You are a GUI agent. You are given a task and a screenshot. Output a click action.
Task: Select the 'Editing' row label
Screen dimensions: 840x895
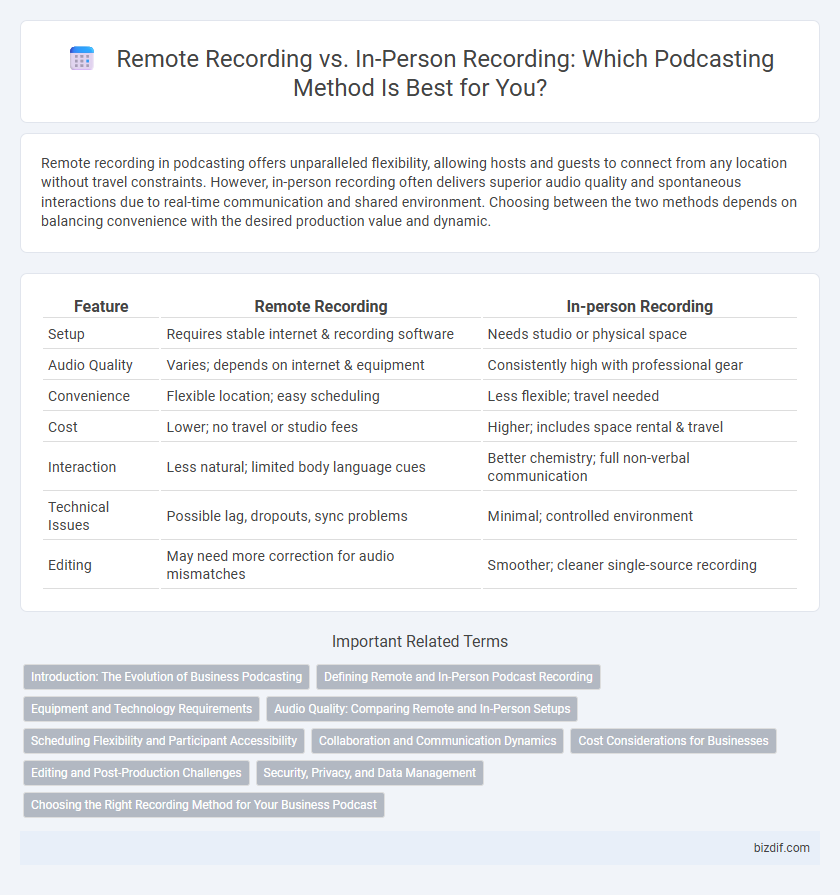[x=70, y=565]
